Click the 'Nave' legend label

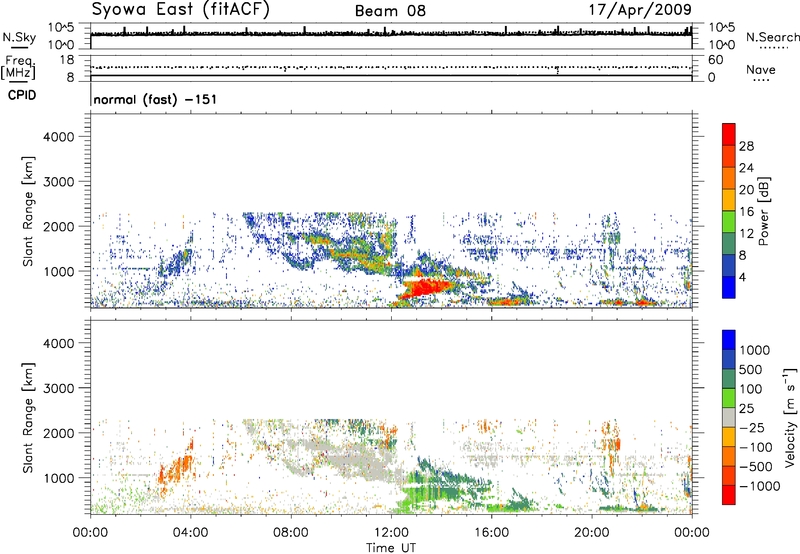pos(760,69)
